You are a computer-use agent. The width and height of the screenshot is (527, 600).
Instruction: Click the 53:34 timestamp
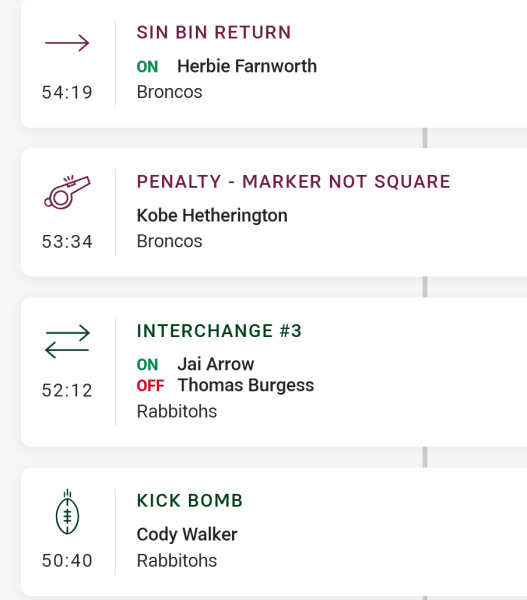point(67,242)
